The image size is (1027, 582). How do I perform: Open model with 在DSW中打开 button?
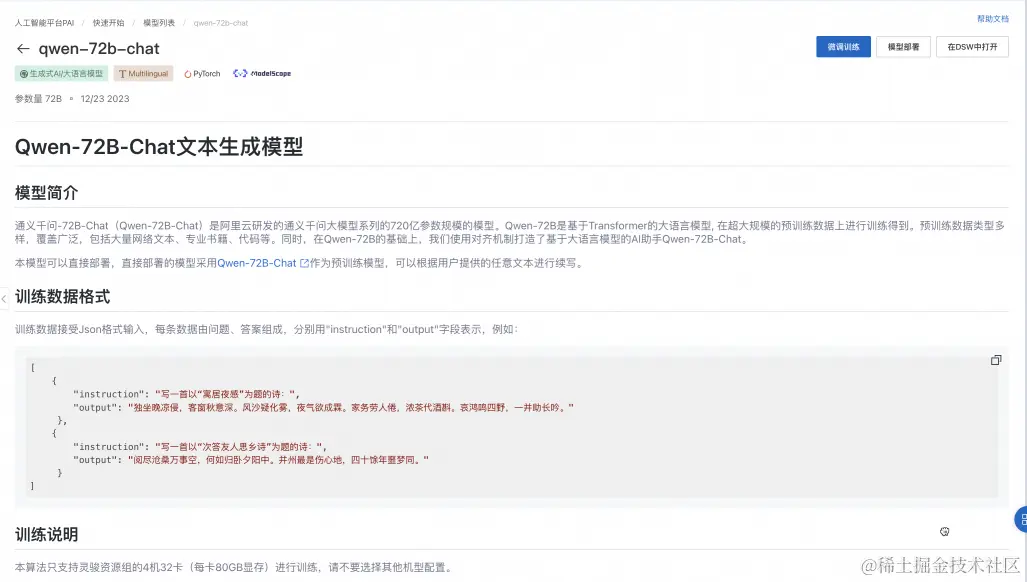tap(972, 46)
